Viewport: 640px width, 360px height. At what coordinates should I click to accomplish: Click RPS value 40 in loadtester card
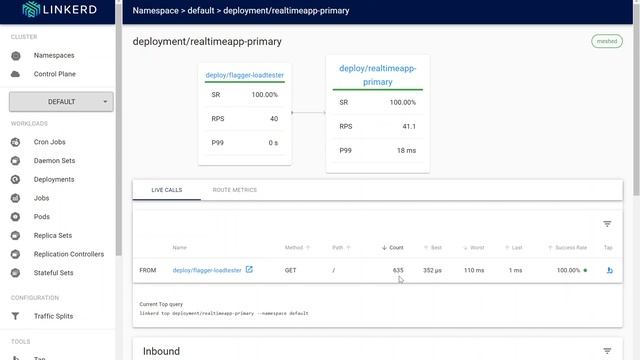[x=274, y=119]
